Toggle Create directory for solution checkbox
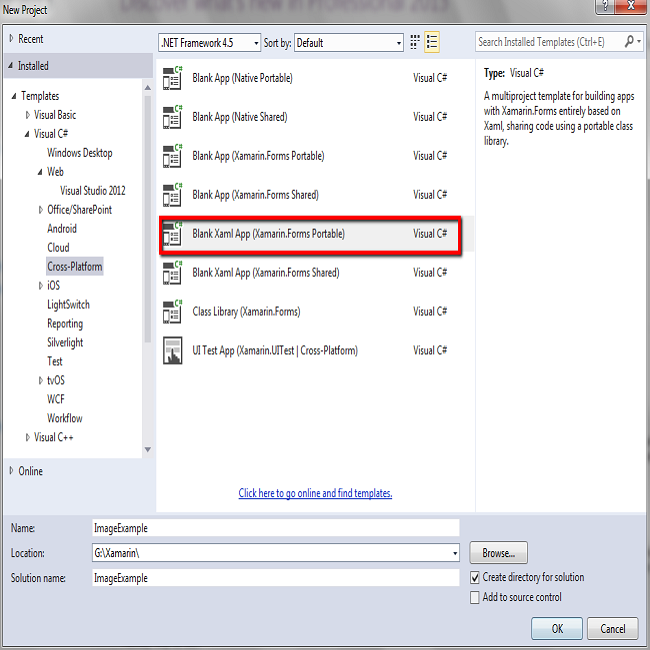Viewport: 650px width, 650px height. pyautogui.click(x=475, y=577)
